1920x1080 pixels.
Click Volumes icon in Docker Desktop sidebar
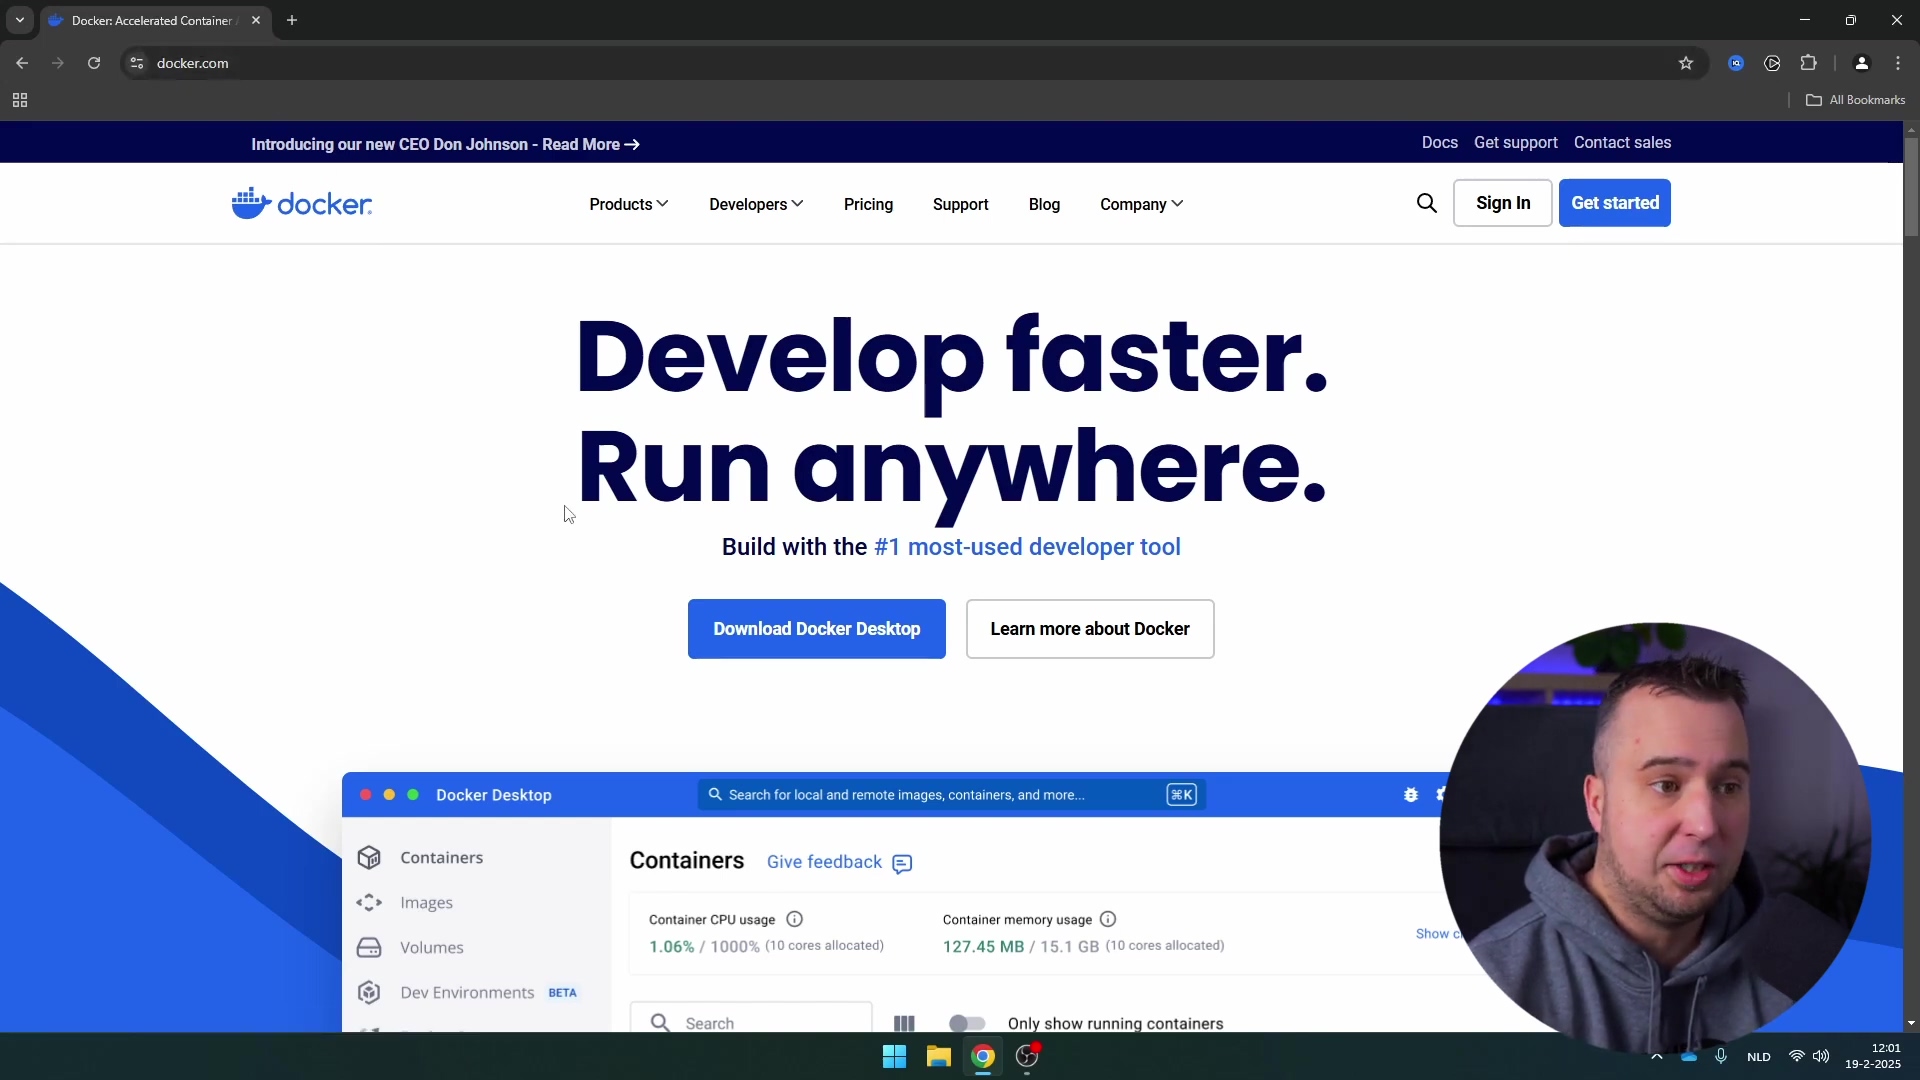click(369, 947)
